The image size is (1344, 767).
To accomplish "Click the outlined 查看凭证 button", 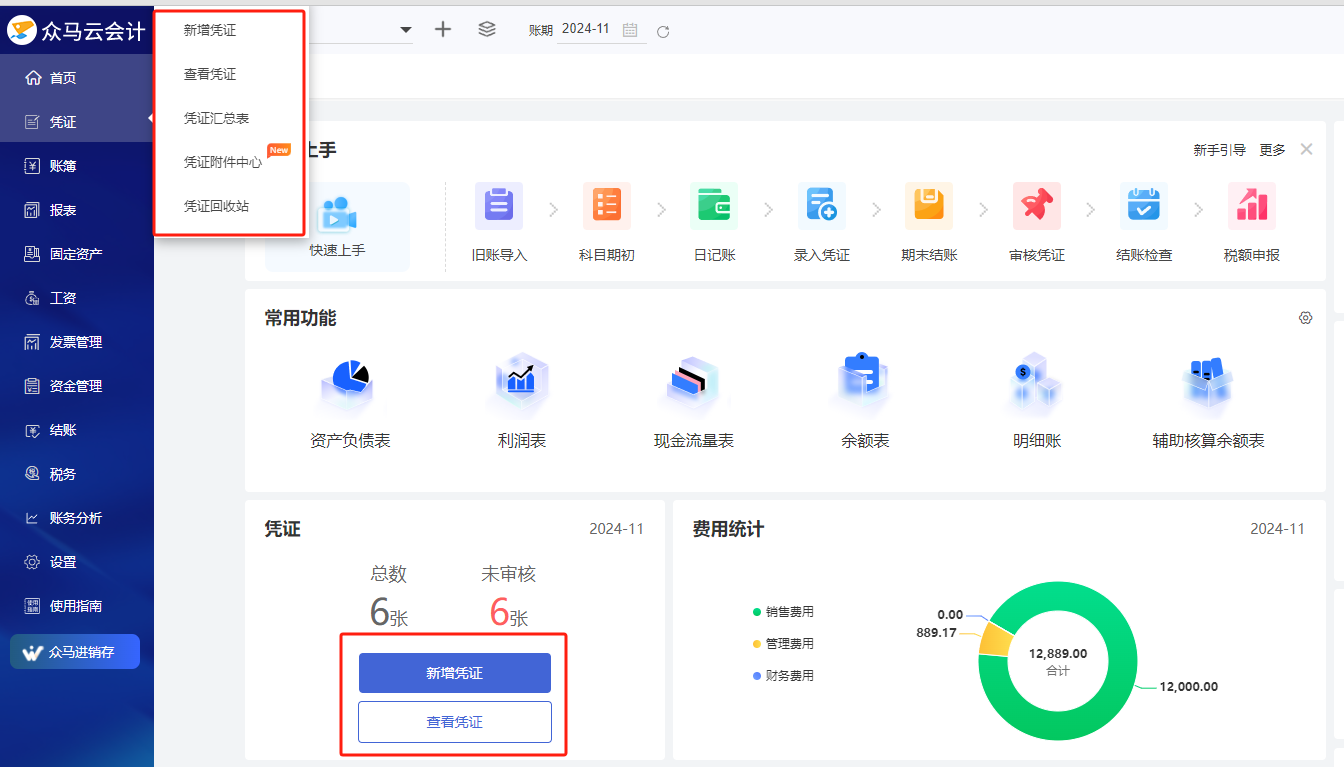I will click(455, 722).
